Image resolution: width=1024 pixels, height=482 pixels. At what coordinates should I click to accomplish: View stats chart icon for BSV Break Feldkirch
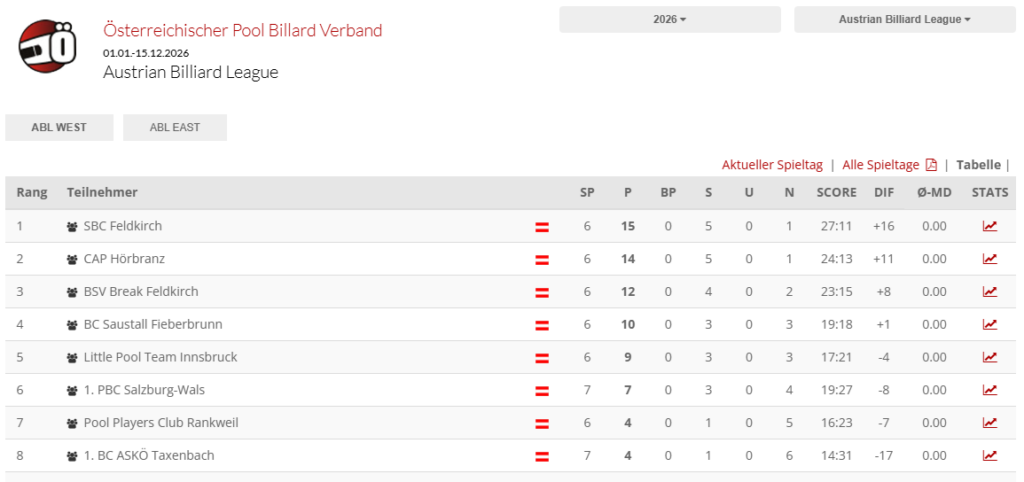coord(990,291)
